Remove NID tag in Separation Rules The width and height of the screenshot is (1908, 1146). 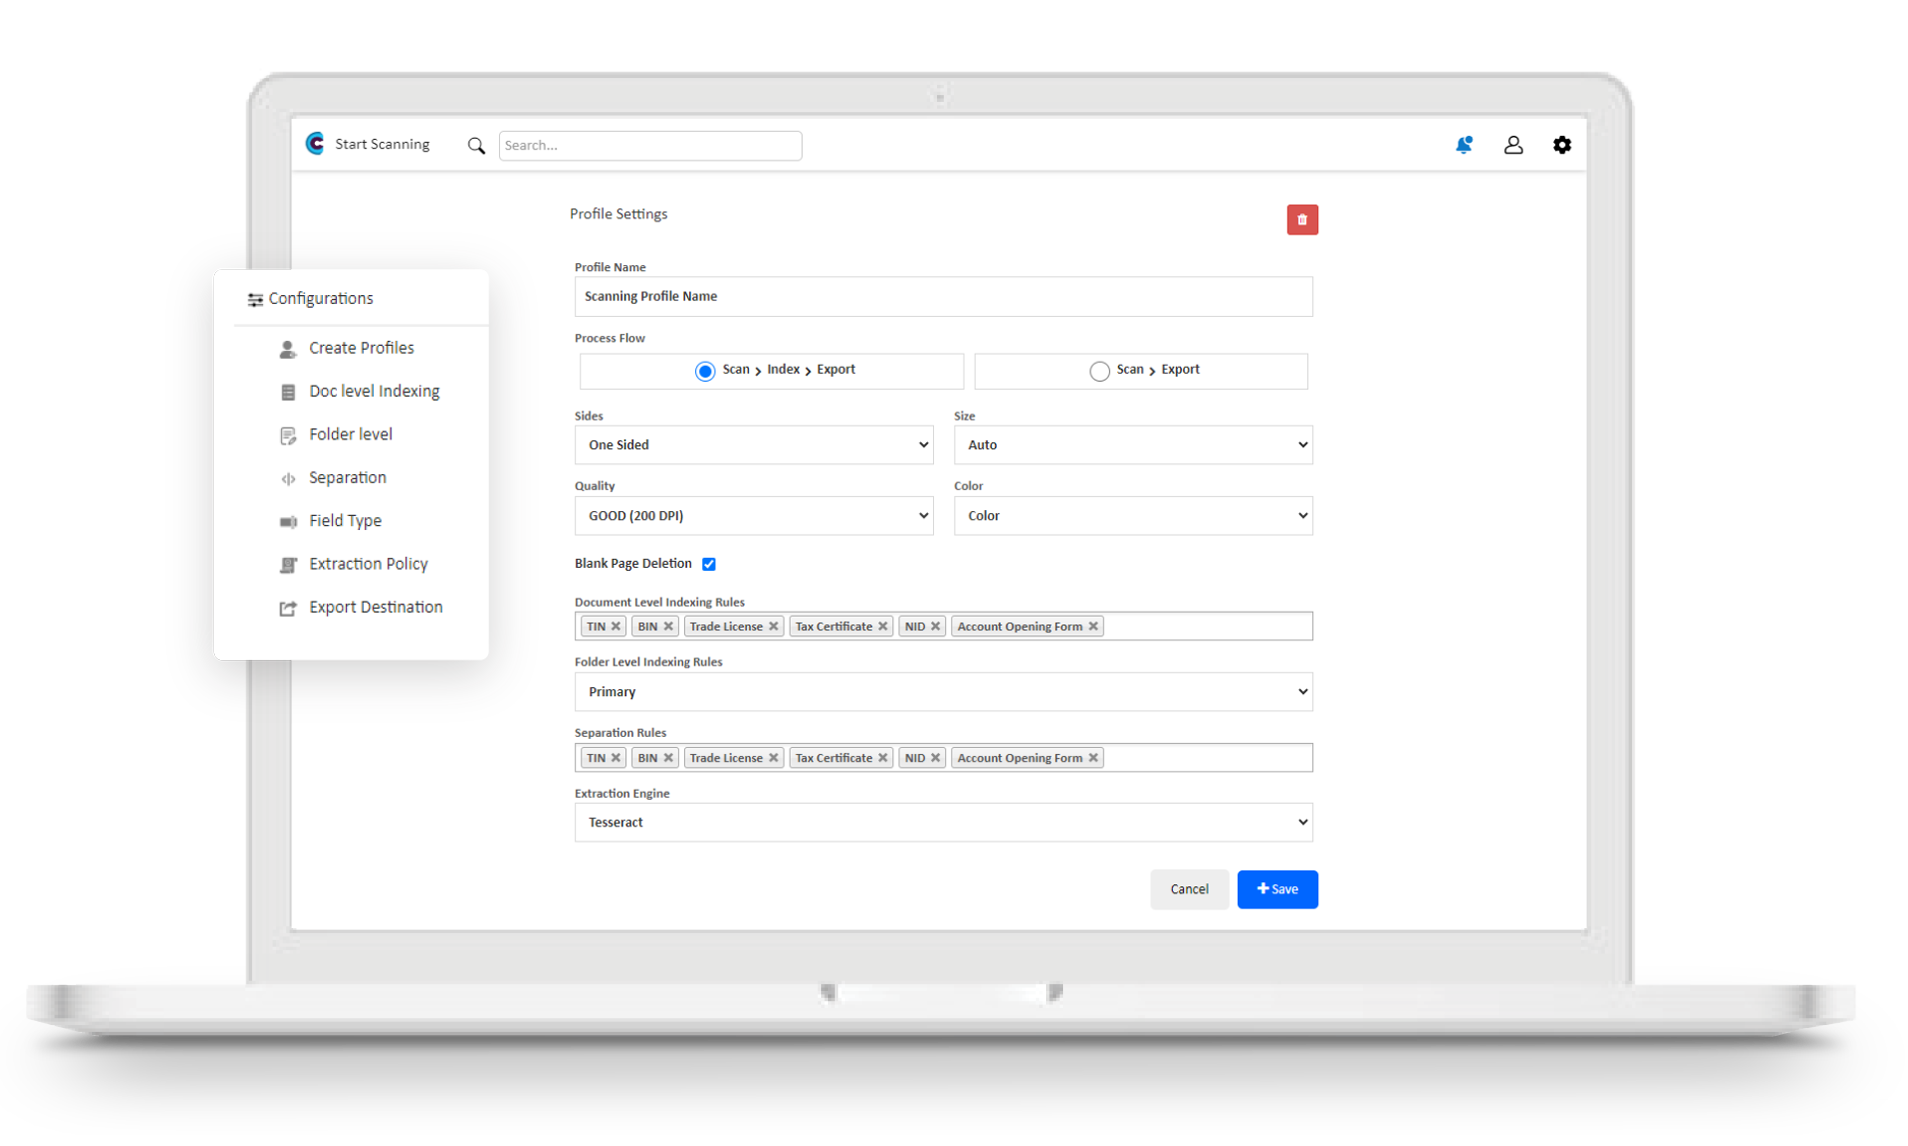(935, 758)
